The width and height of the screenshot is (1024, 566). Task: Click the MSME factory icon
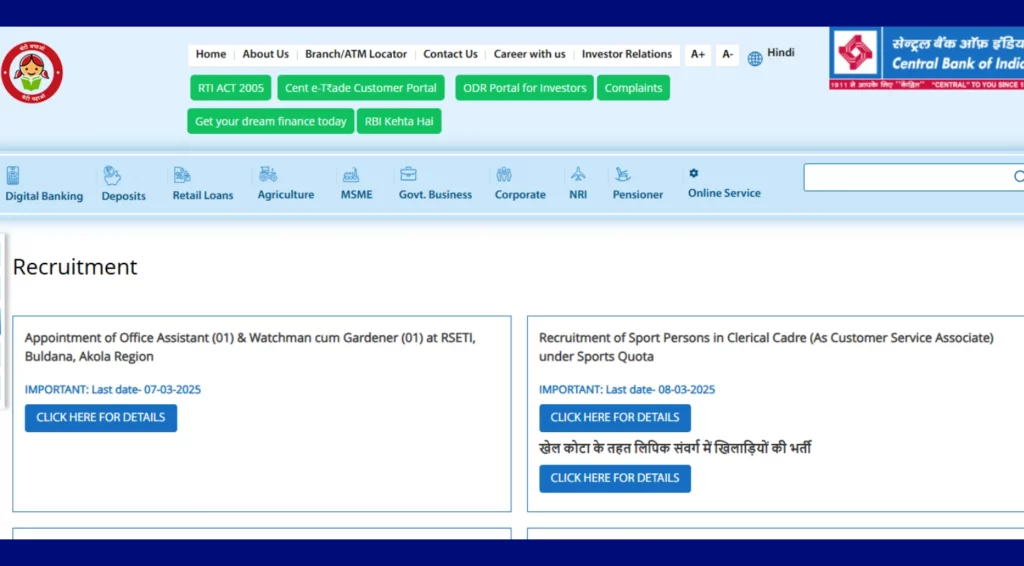click(351, 175)
